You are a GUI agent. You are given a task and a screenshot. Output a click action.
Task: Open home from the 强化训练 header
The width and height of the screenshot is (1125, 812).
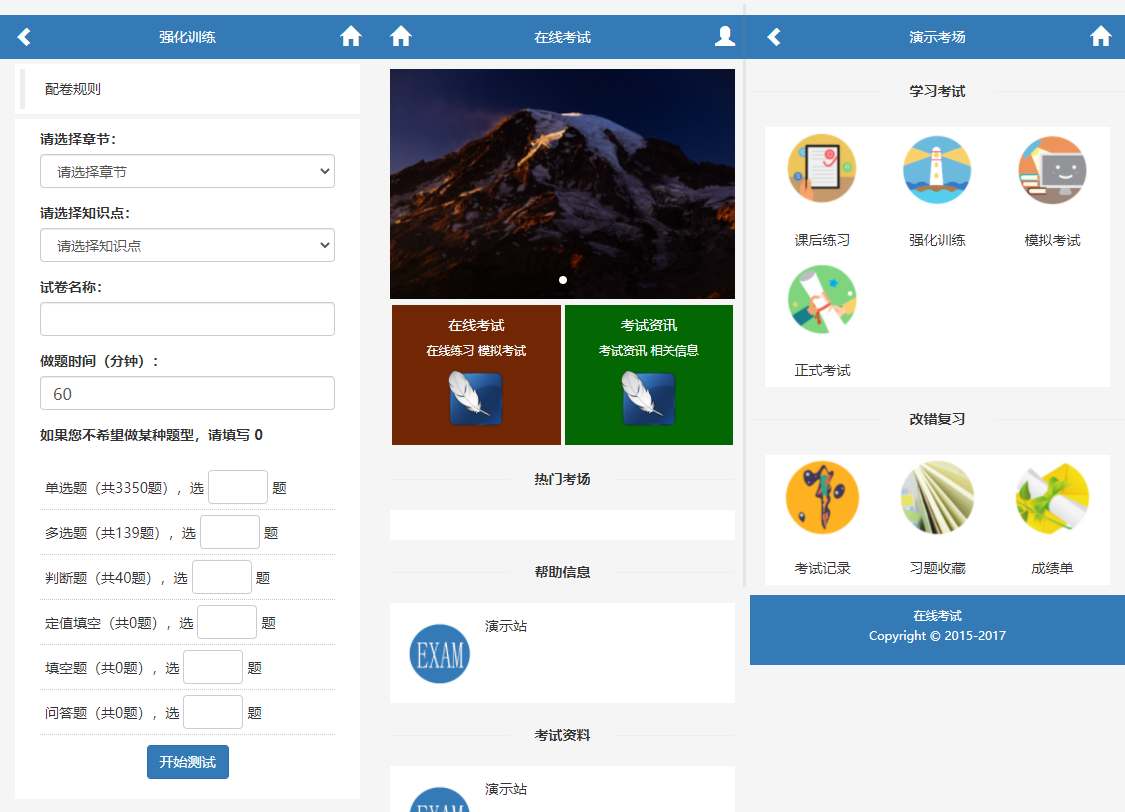tap(351, 36)
